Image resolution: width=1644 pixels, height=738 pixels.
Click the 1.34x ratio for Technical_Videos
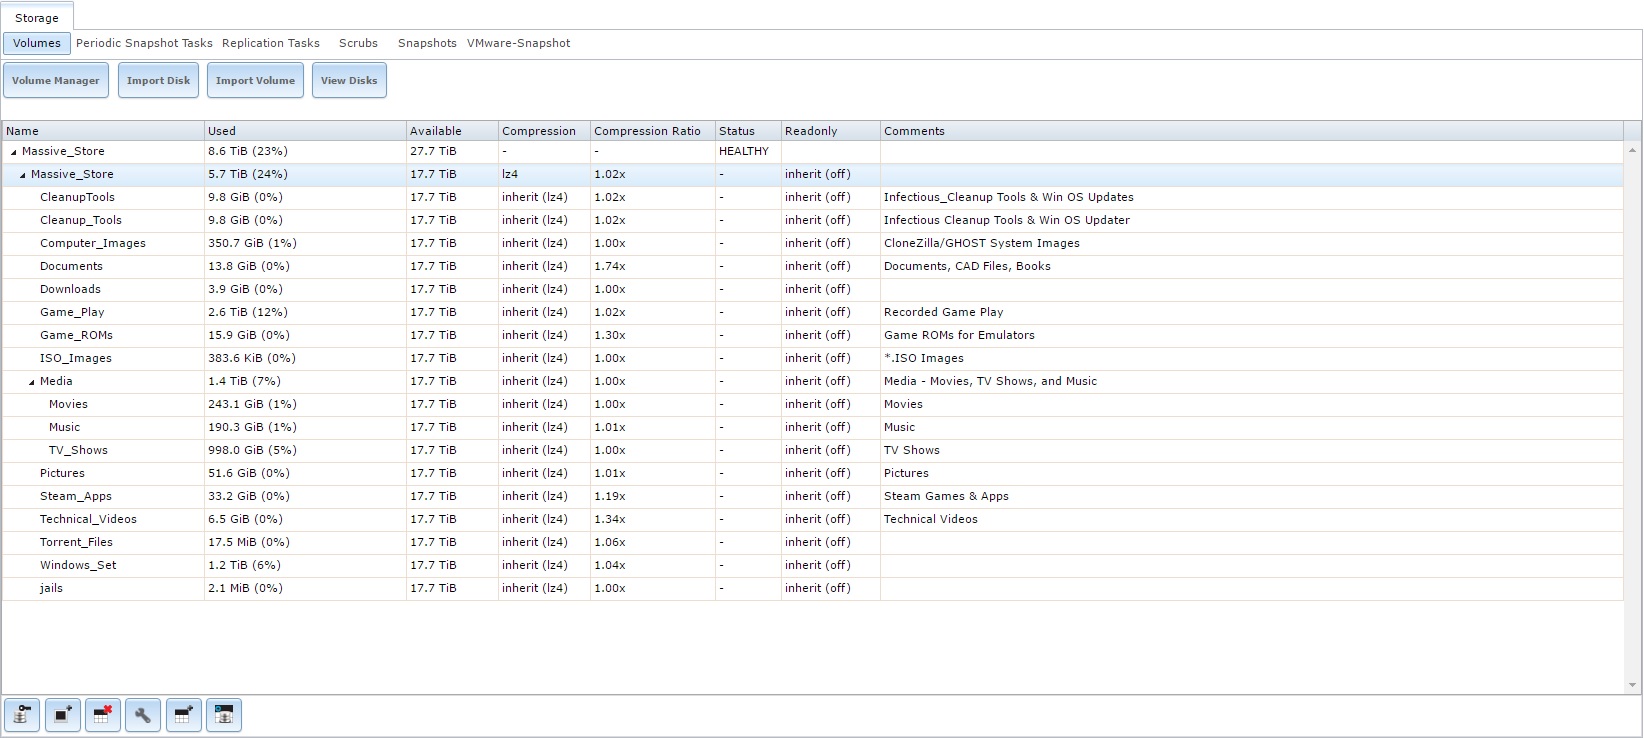pos(610,520)
